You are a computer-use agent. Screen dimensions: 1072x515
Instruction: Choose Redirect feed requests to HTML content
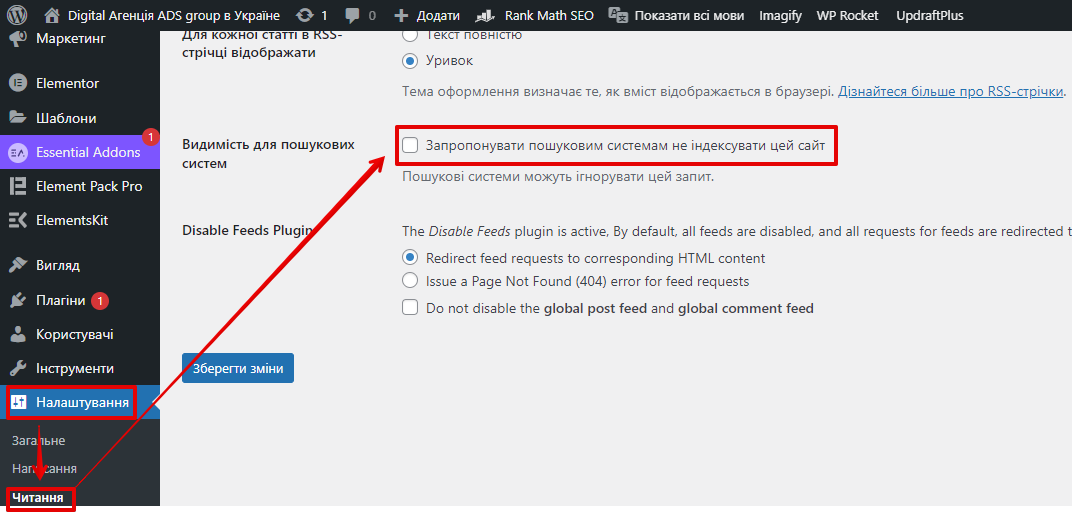tap(410, 258)
